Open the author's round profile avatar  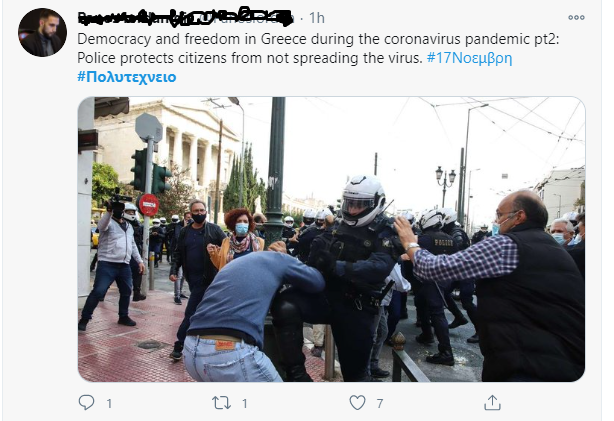click(42, 33)
